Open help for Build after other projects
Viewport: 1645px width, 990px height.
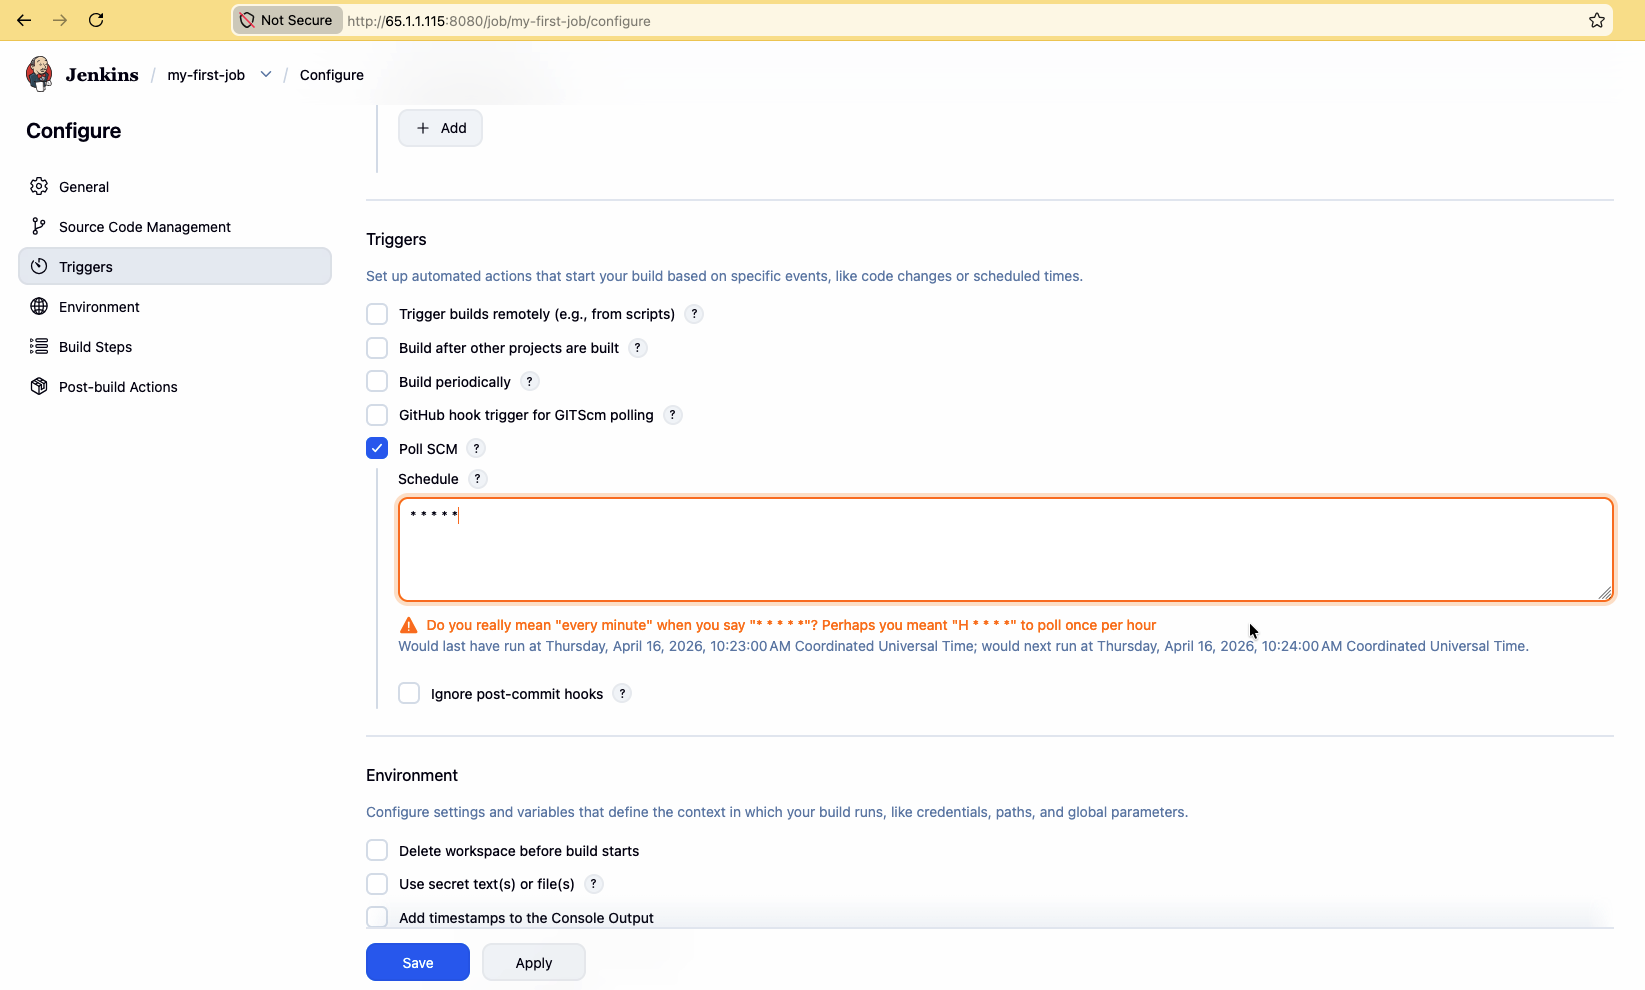pyautogui.click(x=638, y=348)
